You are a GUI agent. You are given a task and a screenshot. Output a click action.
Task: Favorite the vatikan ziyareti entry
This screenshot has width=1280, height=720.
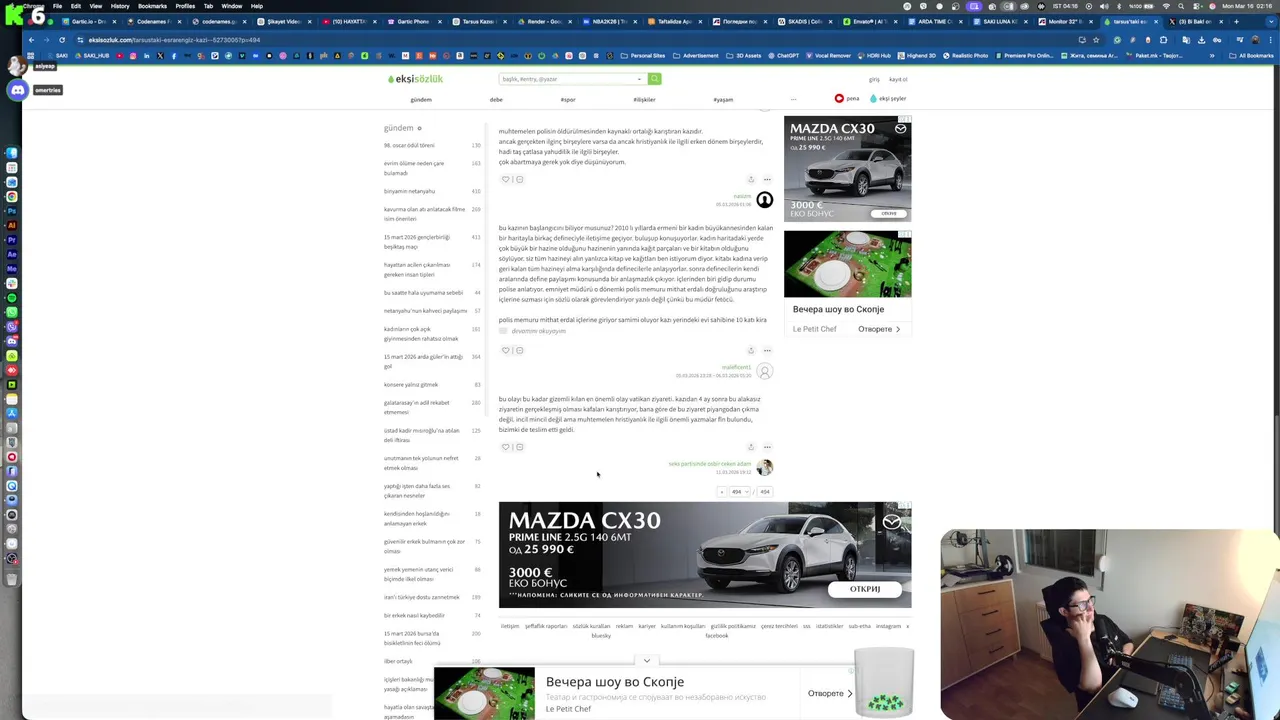click(506, 447)
